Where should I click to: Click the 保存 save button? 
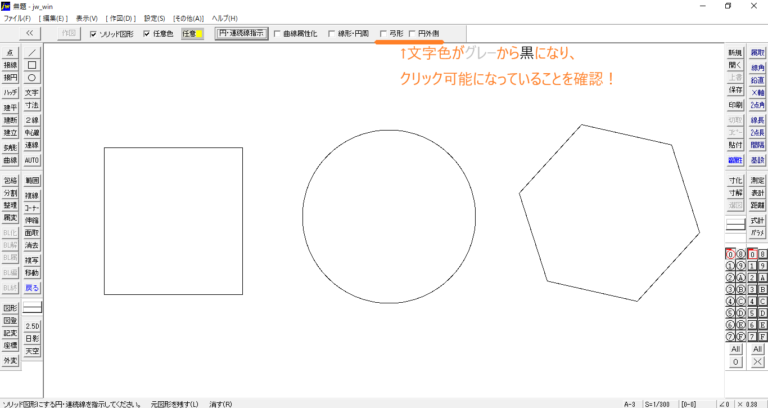pyautogui.click(x=735, y=92)
